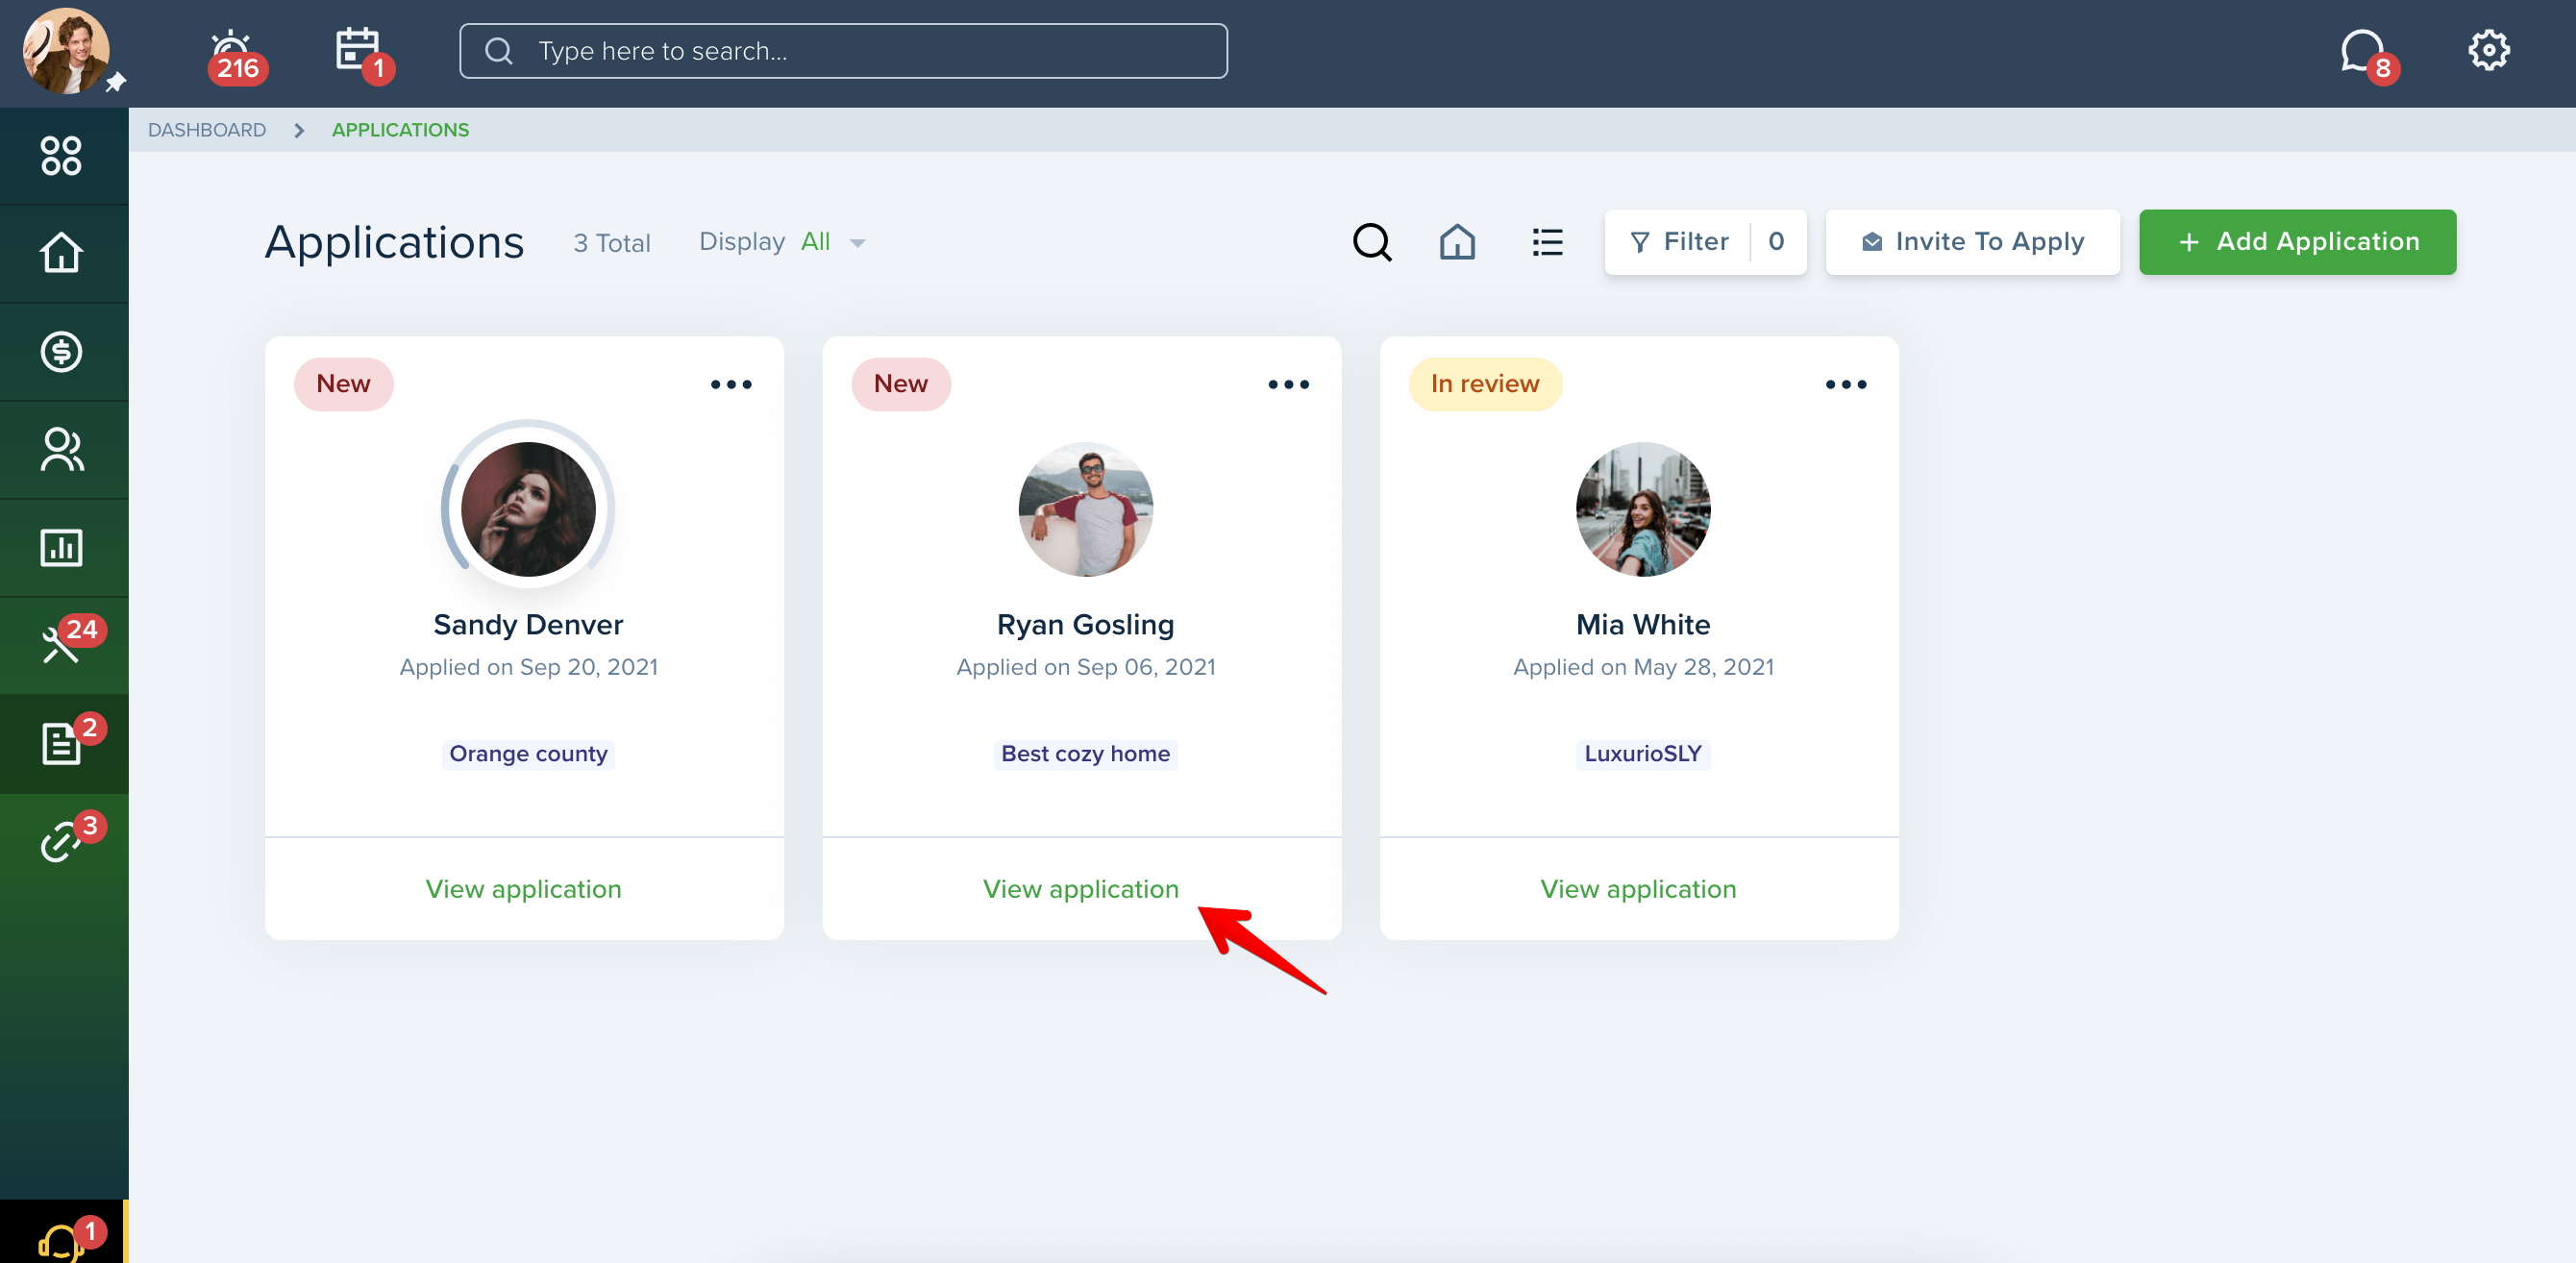Screen dimensions: 2576x1263
Task: Click the Sandy Denver name
Action: click(x=528, y=625)
